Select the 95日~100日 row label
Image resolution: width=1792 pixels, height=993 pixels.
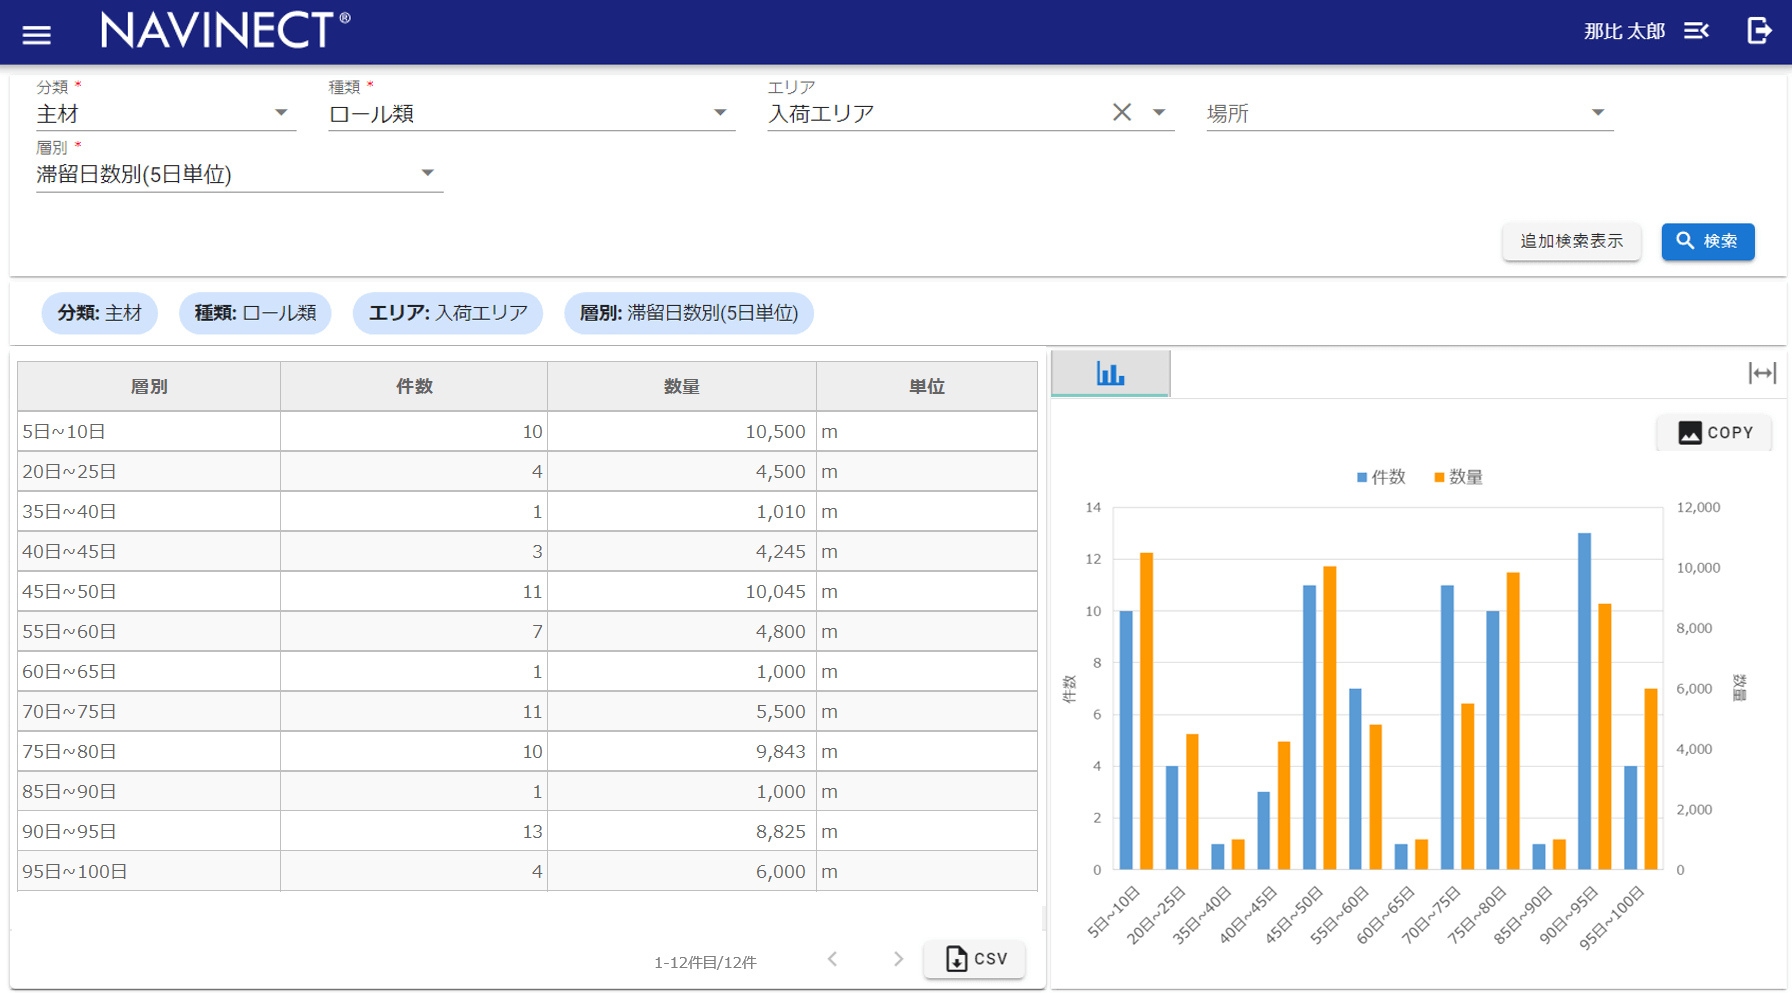[x=75, y=872]
